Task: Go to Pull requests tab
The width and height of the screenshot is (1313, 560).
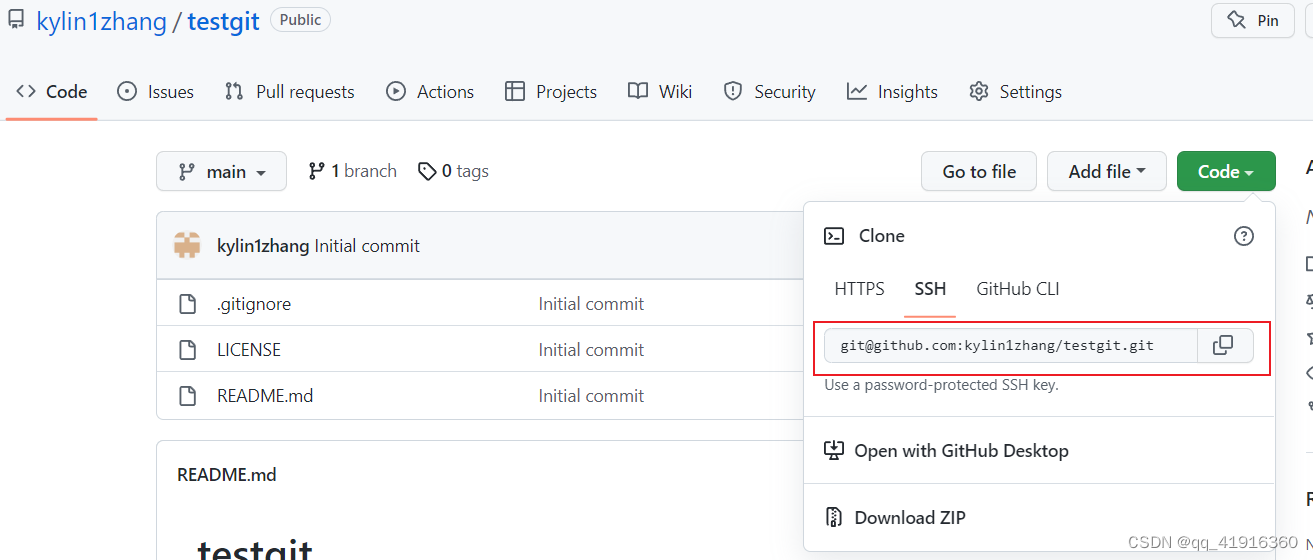Action: point(290,92)
